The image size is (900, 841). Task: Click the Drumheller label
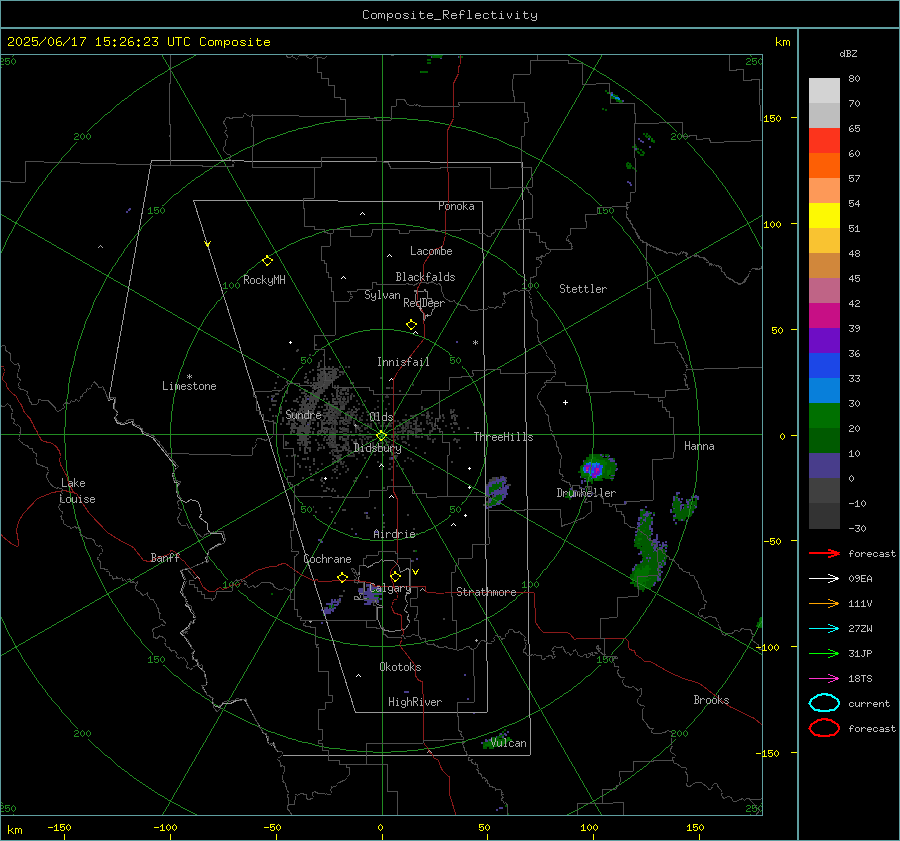click(586, 493)
